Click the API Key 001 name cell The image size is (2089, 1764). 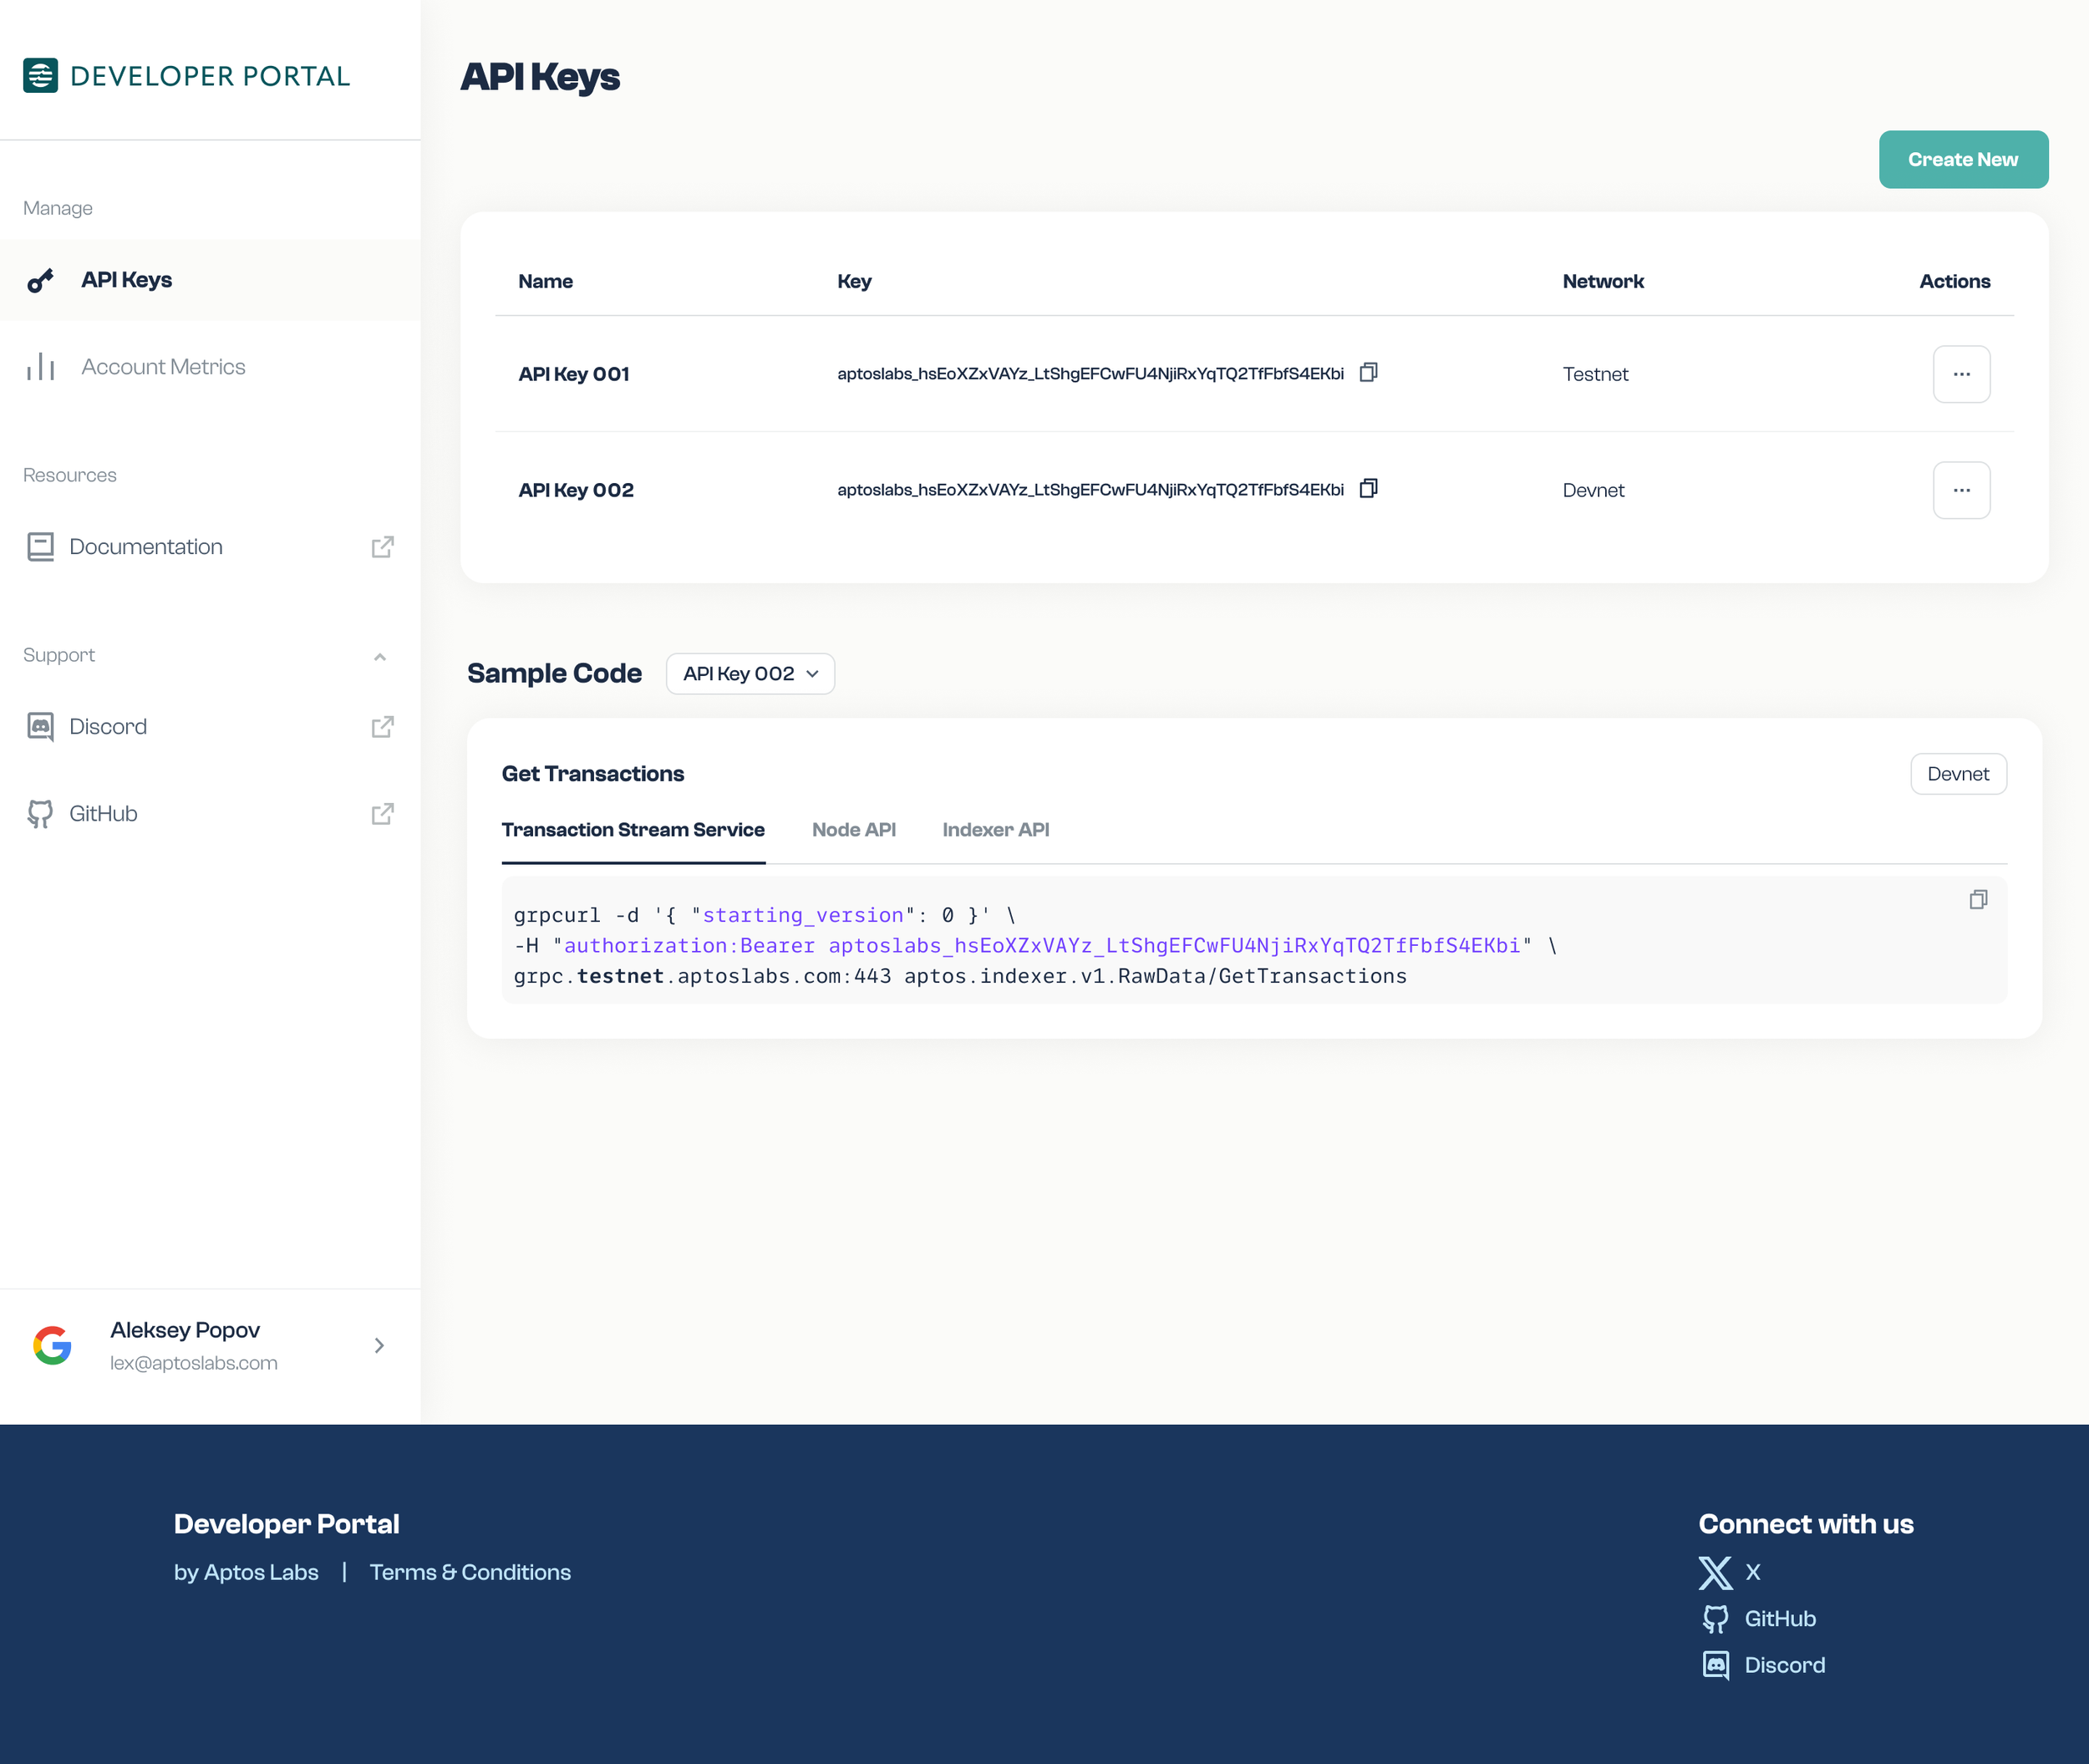pyautogui.click(x=574, y=374)
